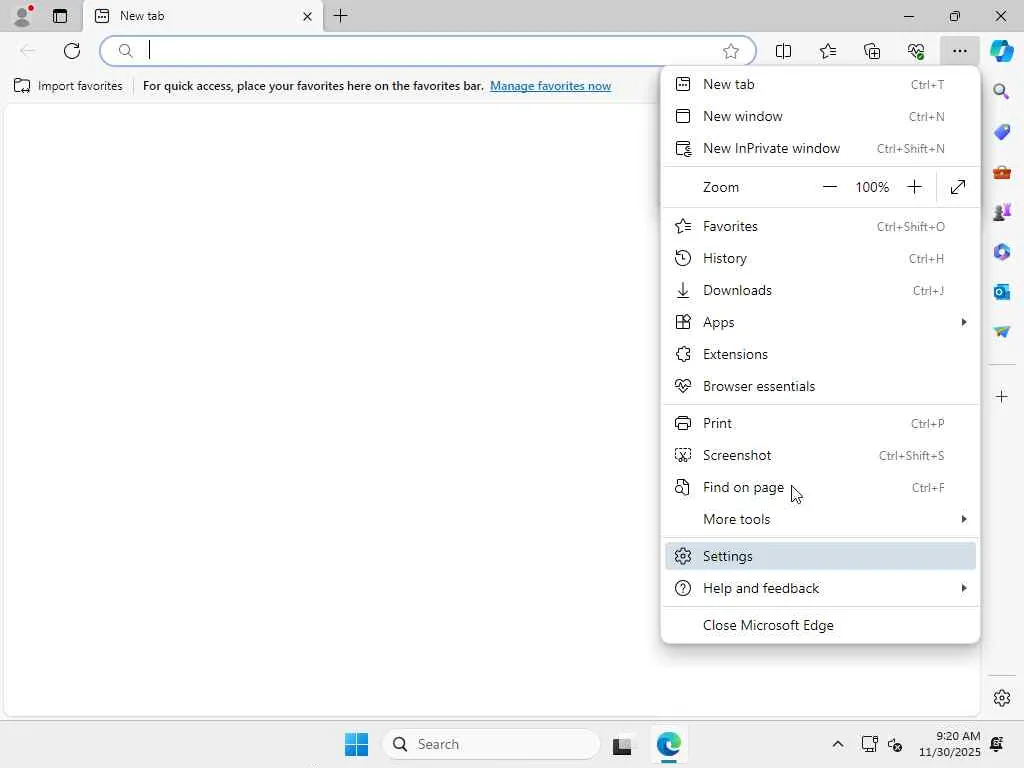Click the muted volume tray icon

click(895, 744)
